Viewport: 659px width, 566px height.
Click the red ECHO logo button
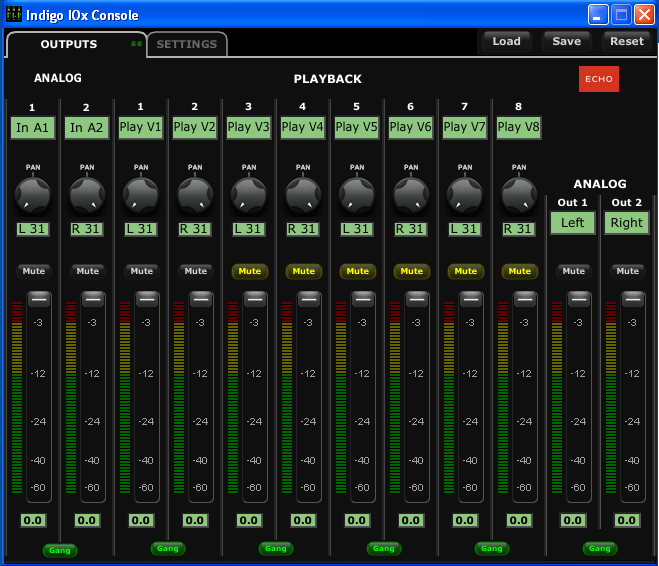[599, 79]
